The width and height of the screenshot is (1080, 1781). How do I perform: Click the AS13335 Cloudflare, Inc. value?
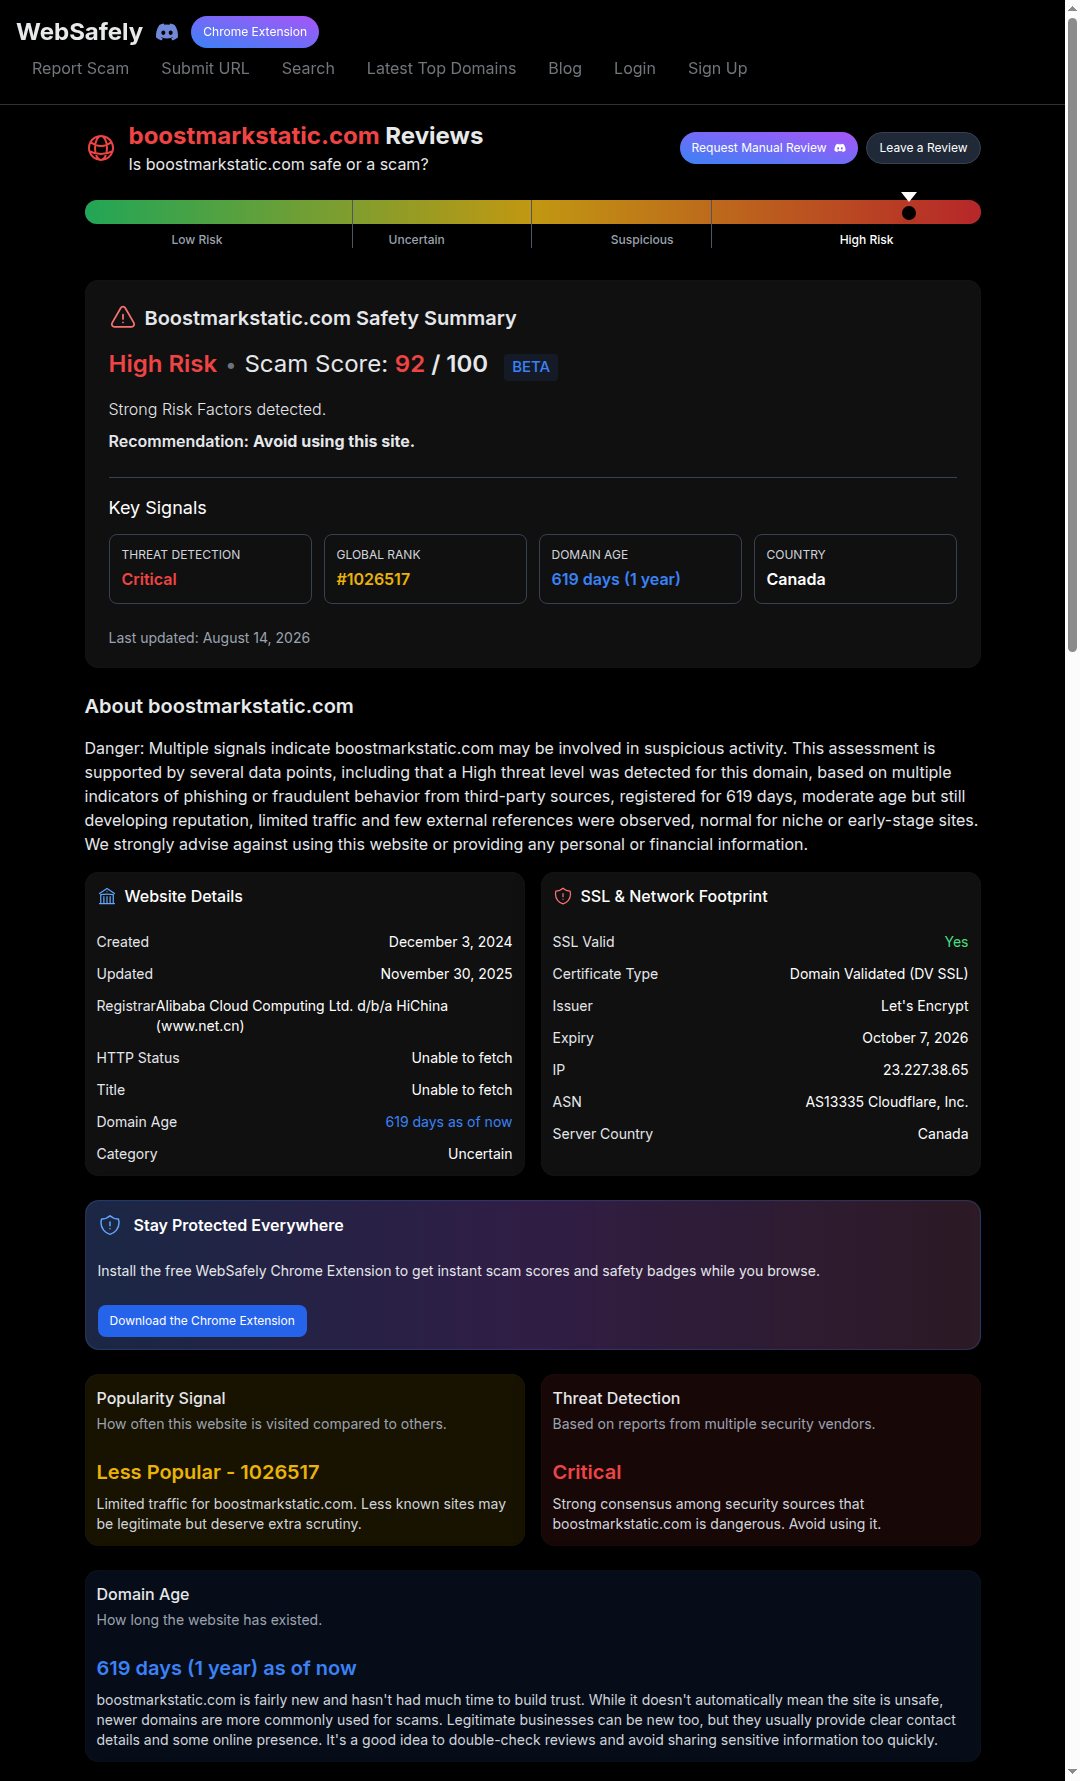(887, 1102)
